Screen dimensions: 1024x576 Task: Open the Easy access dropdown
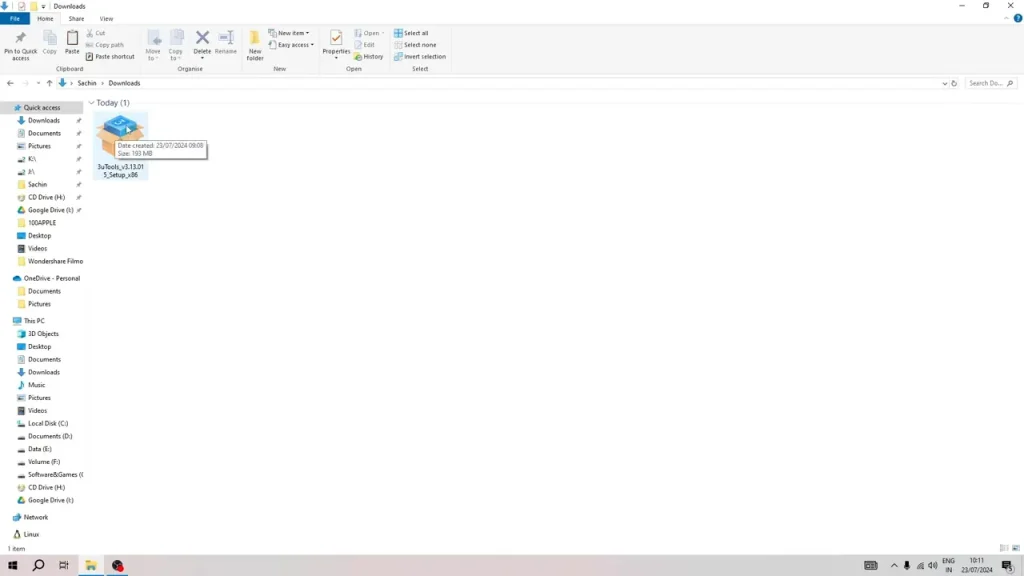point(291,45)
